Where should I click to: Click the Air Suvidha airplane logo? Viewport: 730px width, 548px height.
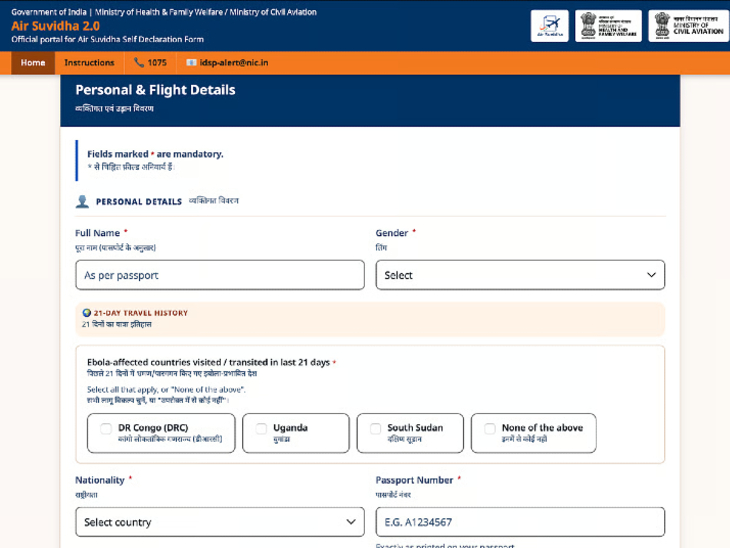click(x=549, y=26)
